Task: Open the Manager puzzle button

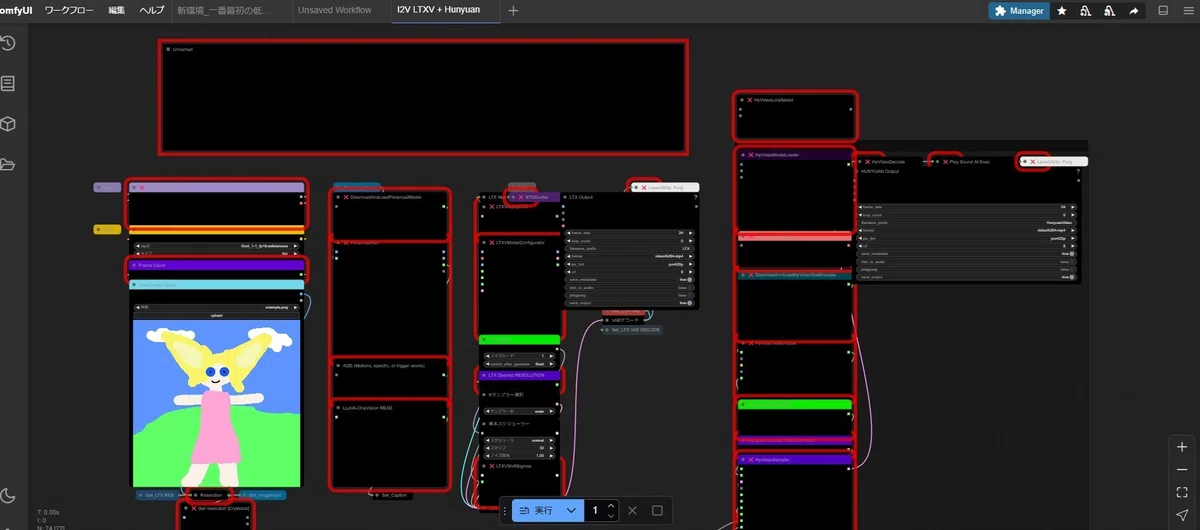Action: pyautogui.click(x=1017, y=10)
